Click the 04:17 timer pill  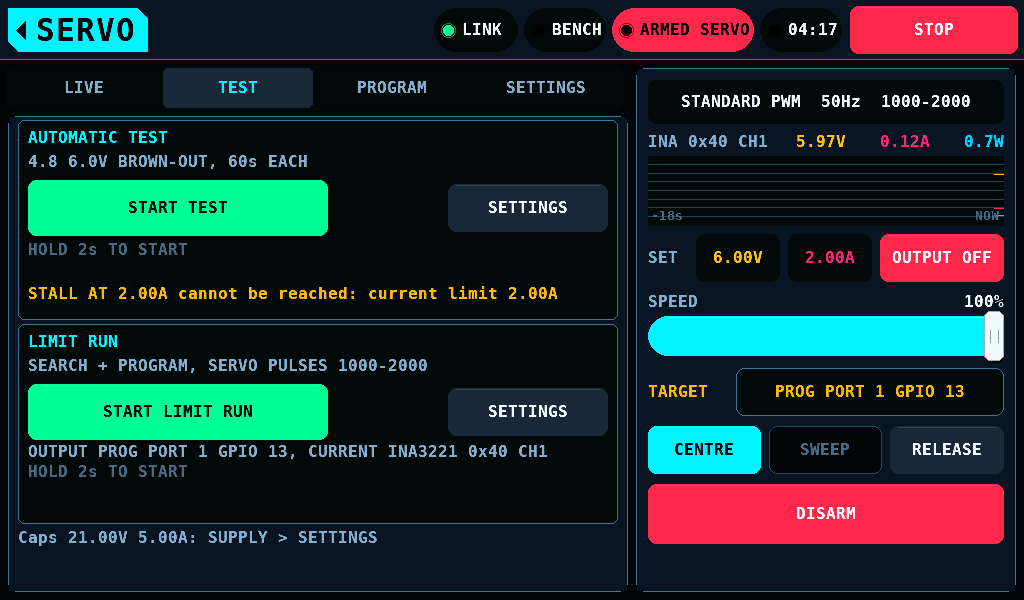tap(801, 30)
